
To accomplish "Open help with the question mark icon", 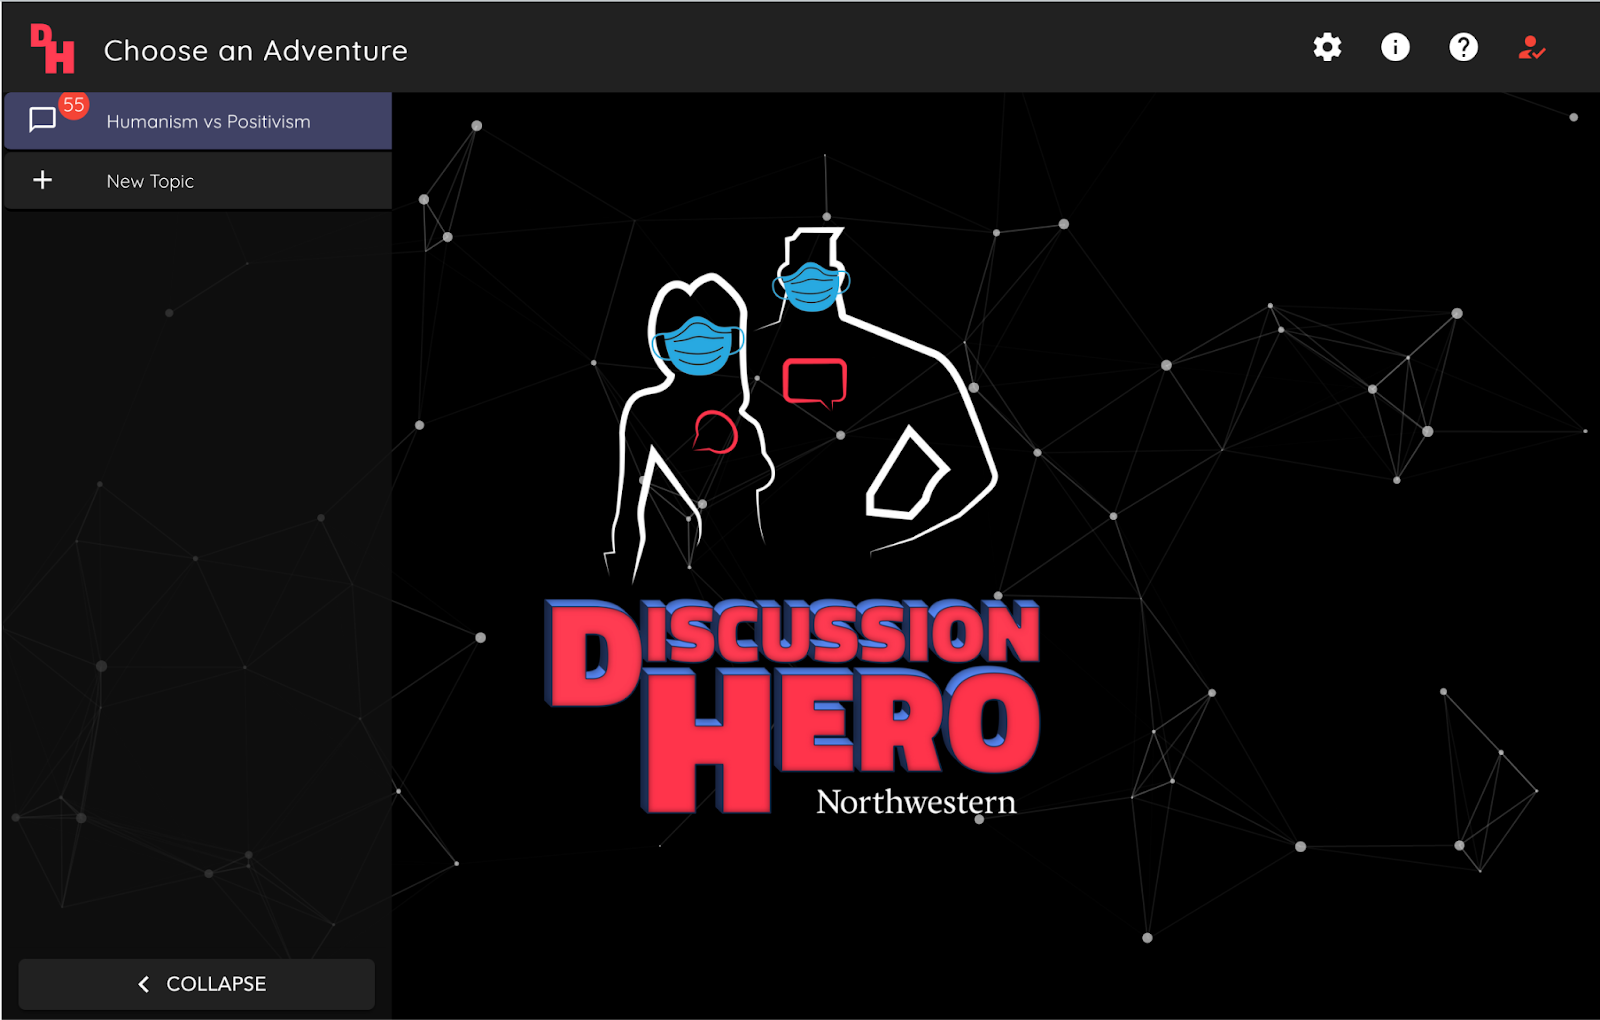I will point(1463,47).
